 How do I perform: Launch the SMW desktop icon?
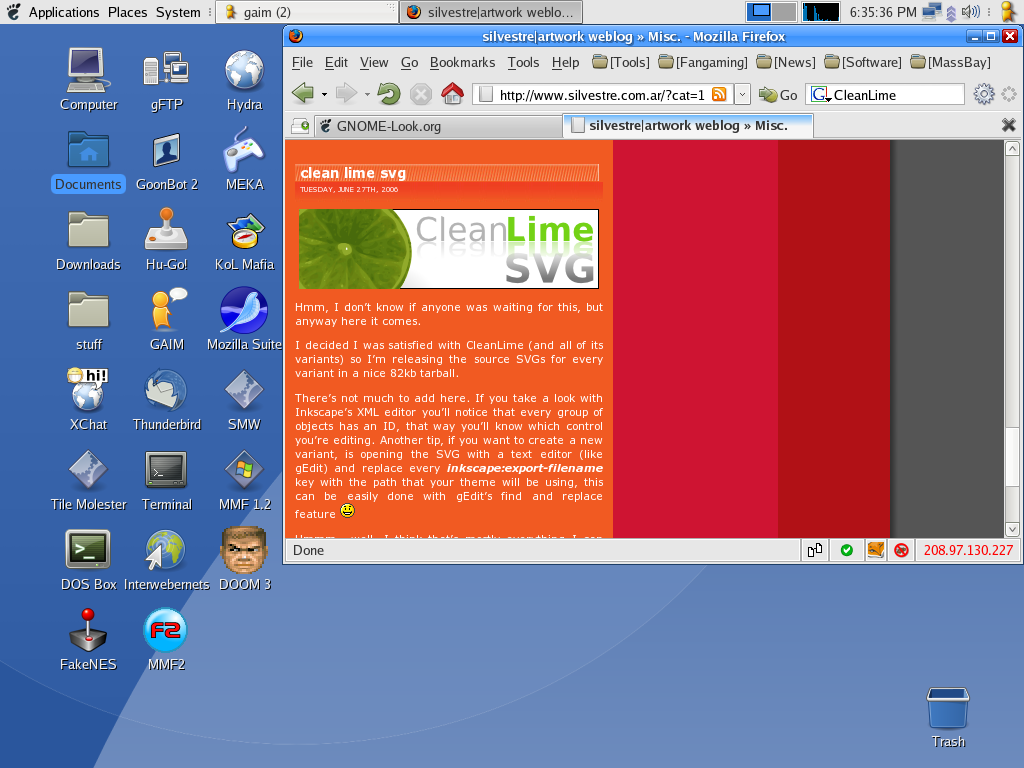coord(244,400)
